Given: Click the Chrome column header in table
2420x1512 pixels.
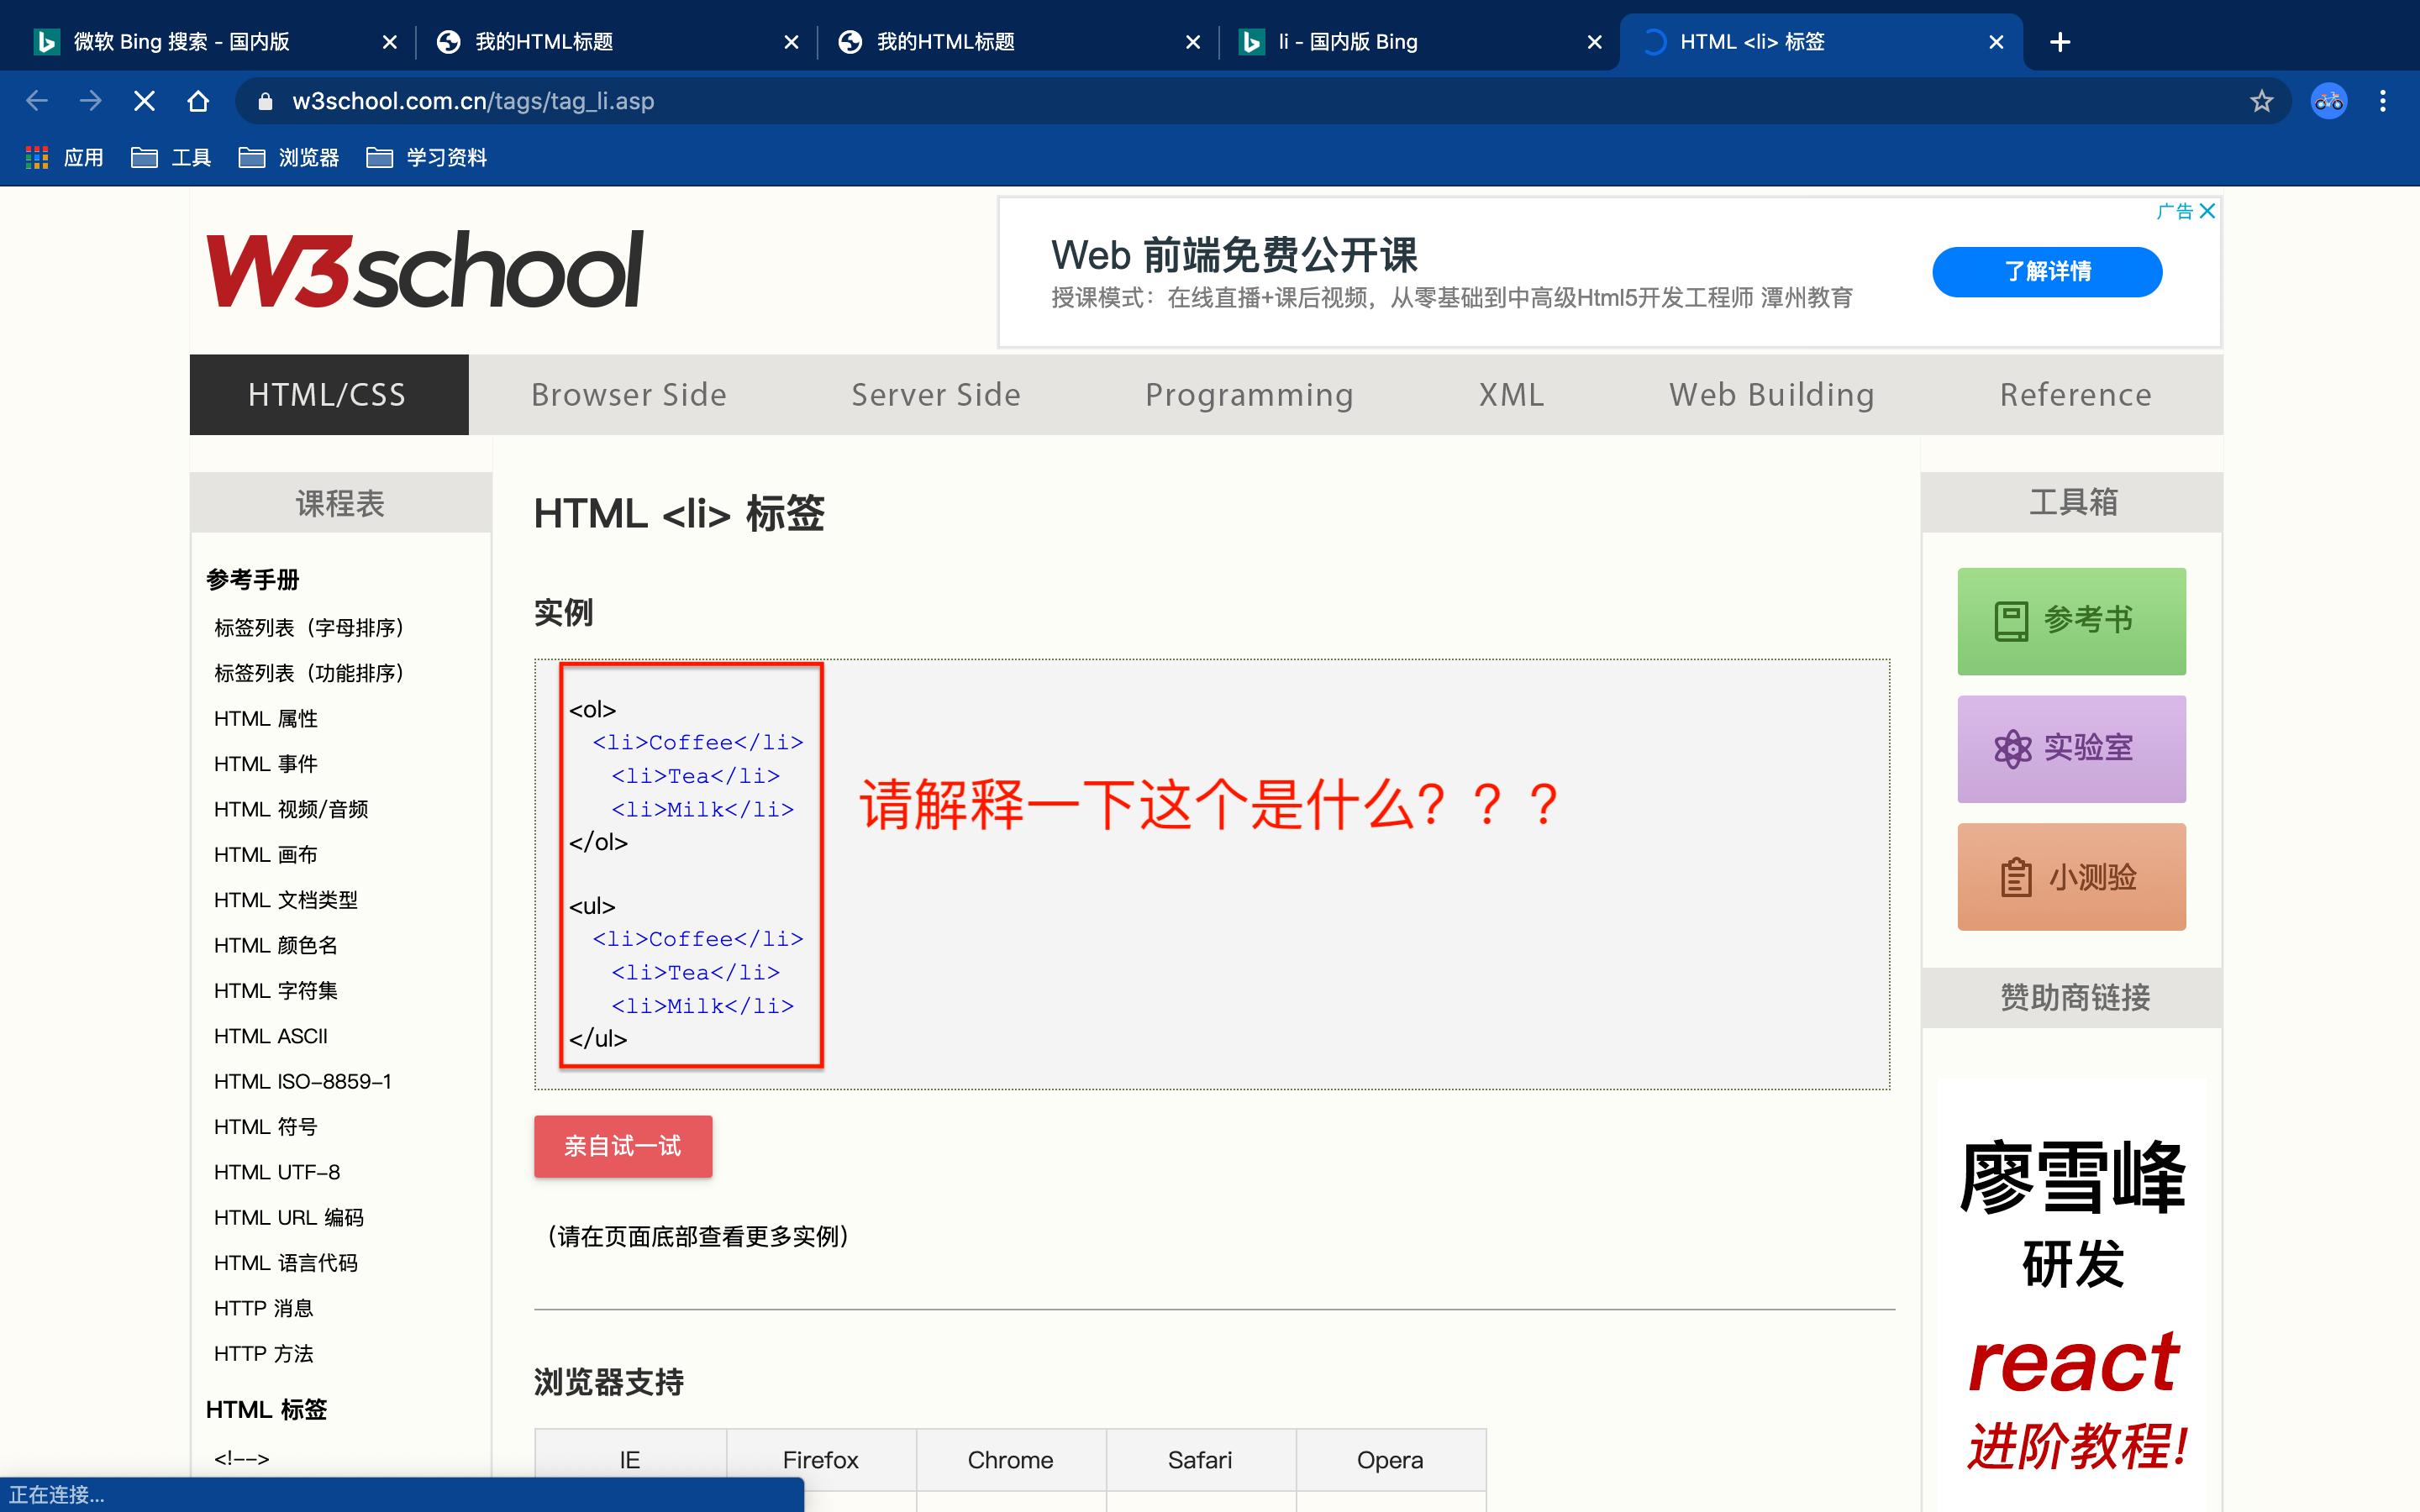Looking at the screenshot, I should click(x=1010, y=1460).
